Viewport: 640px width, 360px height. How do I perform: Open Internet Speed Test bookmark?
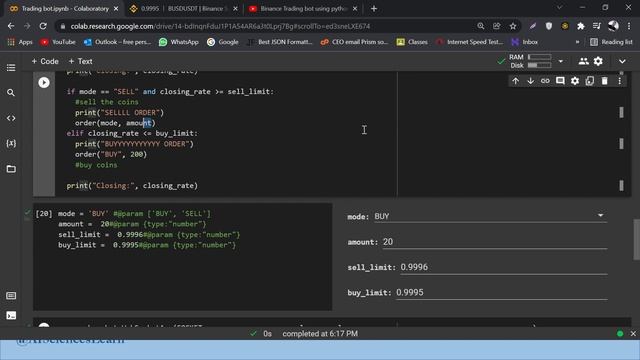coord(469,42)
